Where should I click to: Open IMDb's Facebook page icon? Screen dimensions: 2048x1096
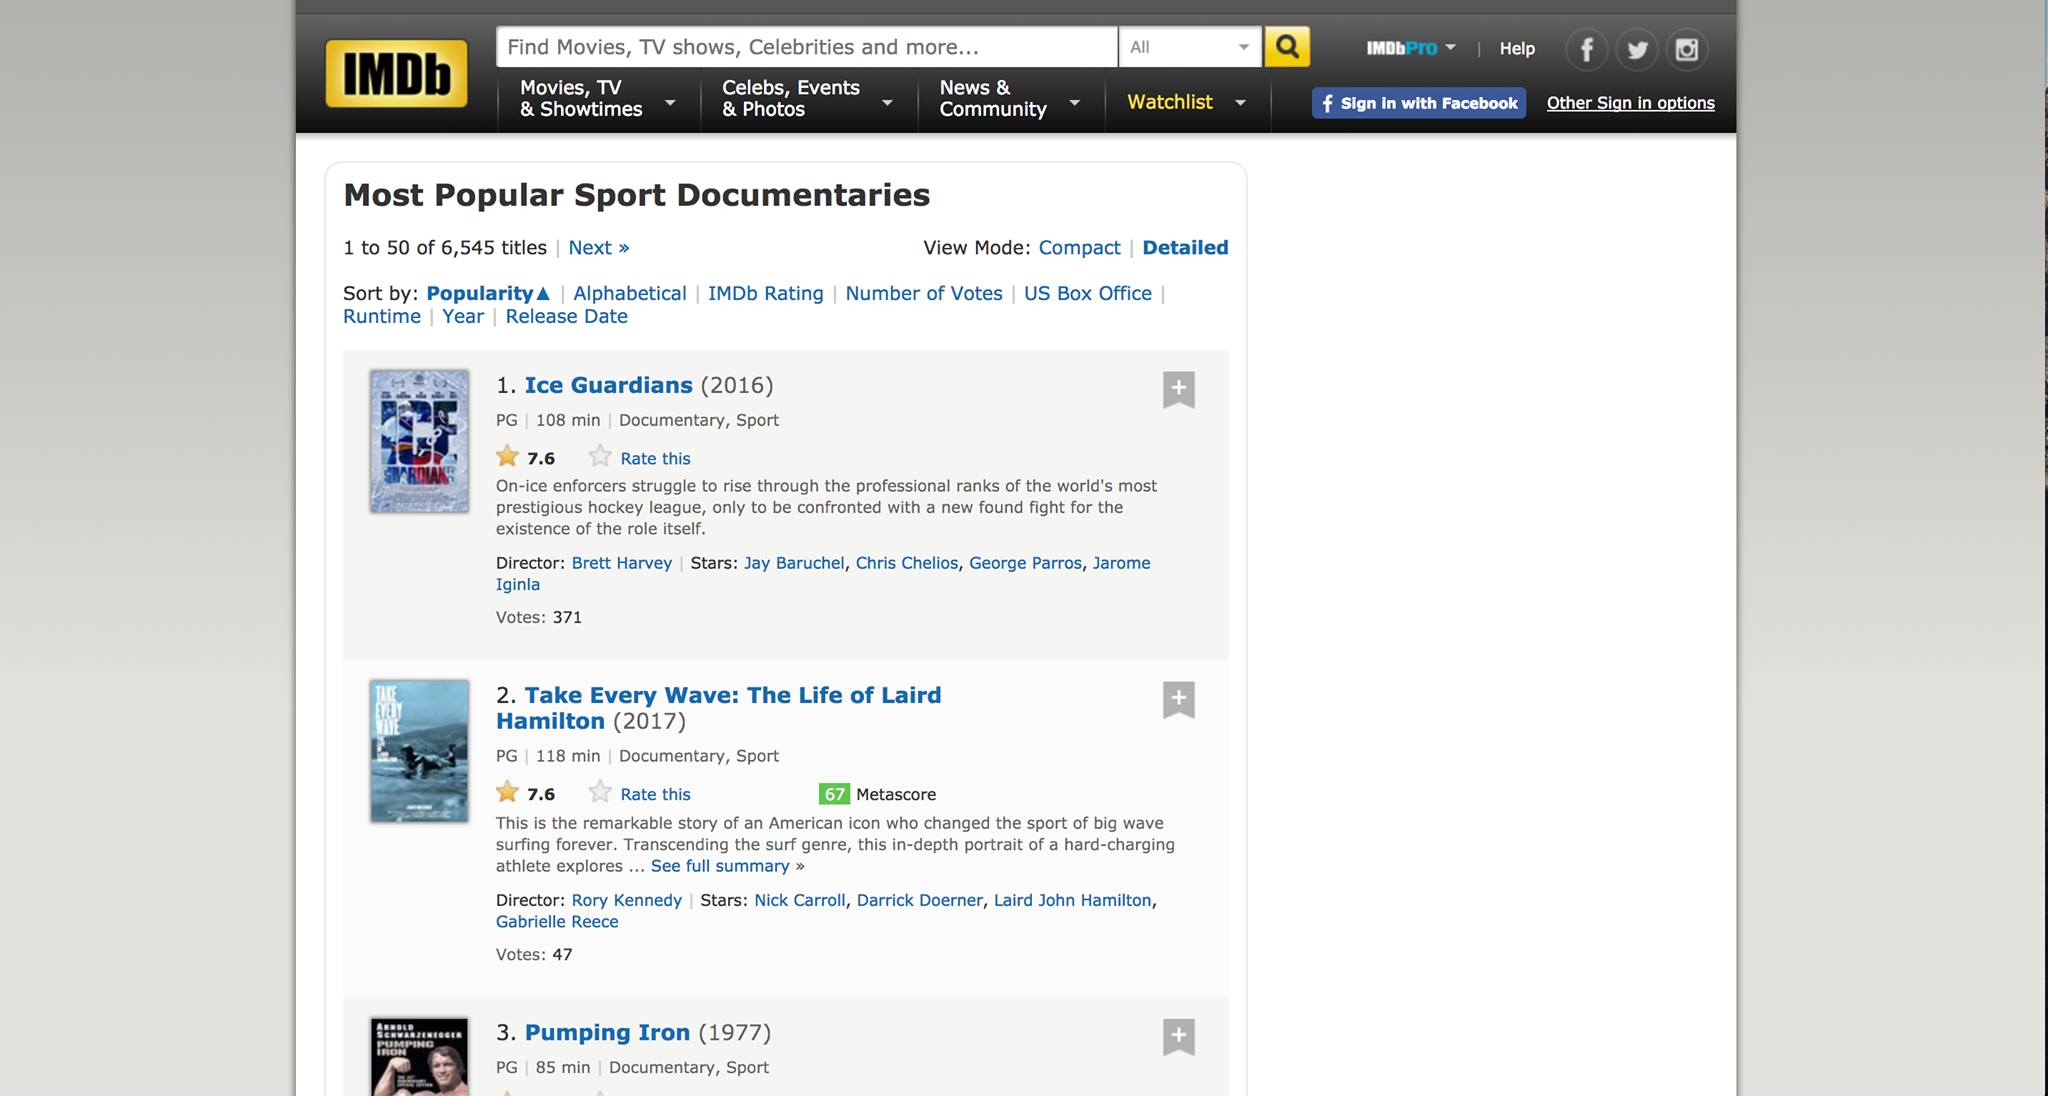[x=1587, y=49]
